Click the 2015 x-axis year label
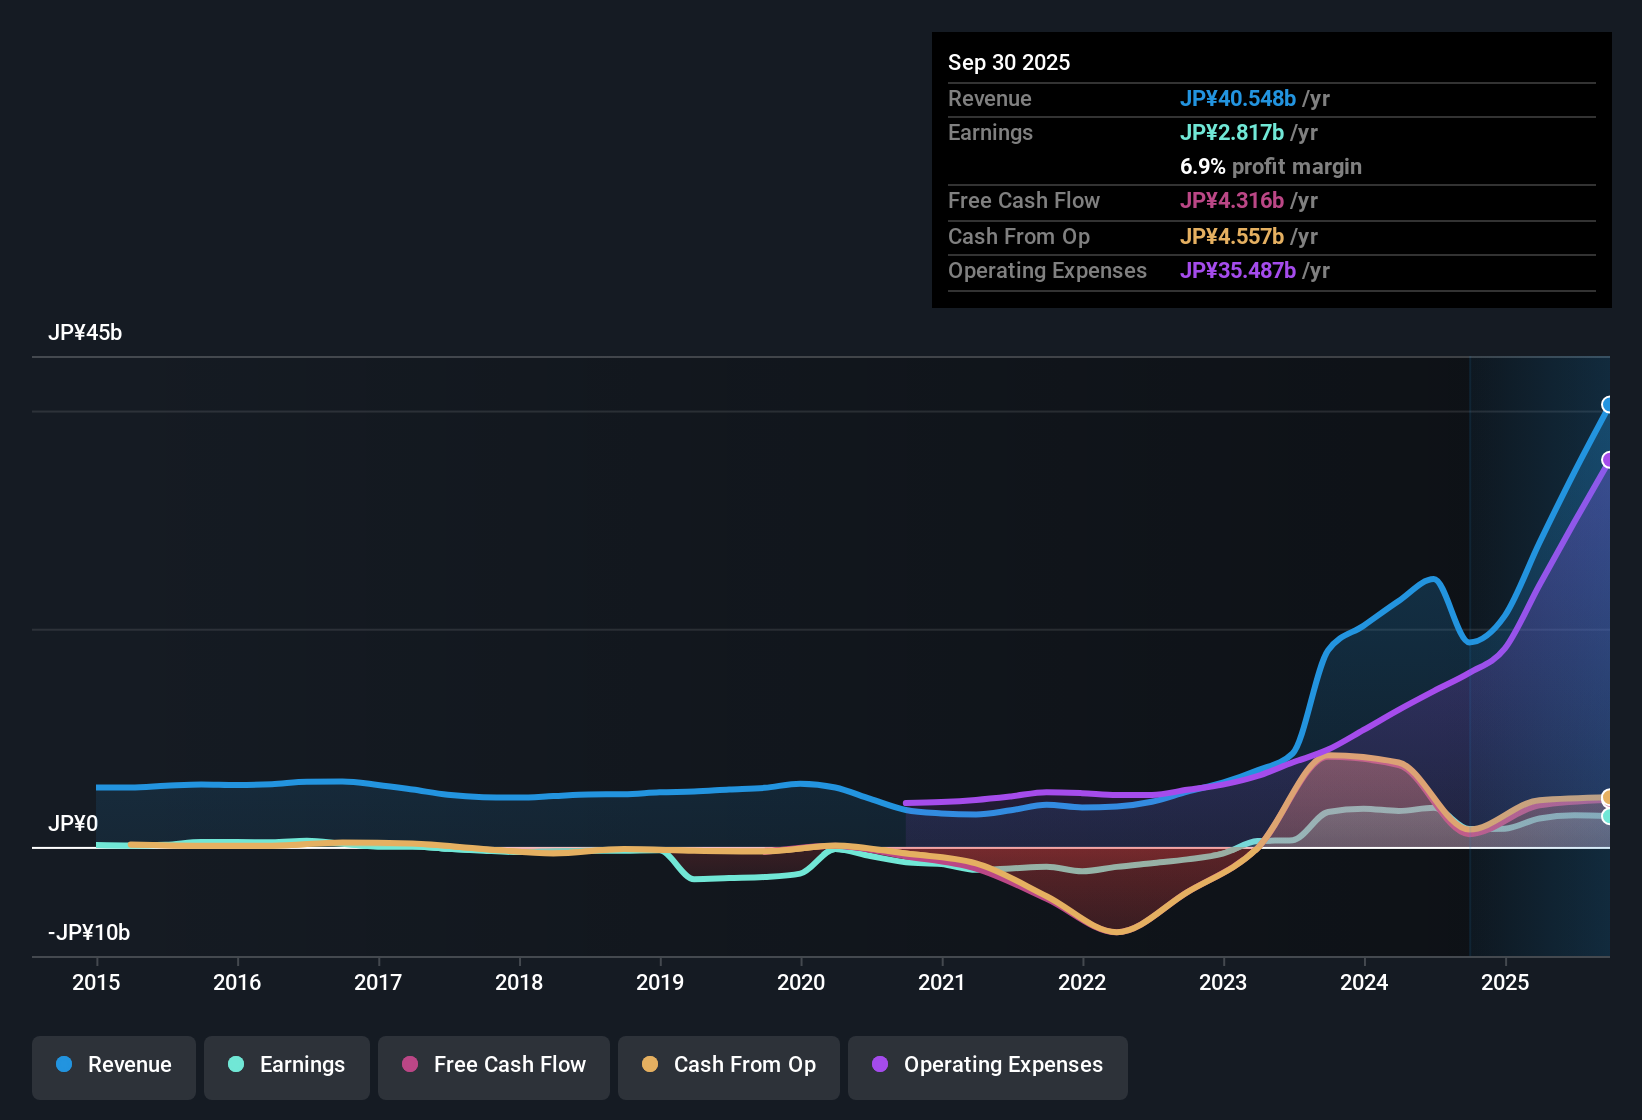The height and width of the screenshot is (1120, 1642). click(96, 983)
